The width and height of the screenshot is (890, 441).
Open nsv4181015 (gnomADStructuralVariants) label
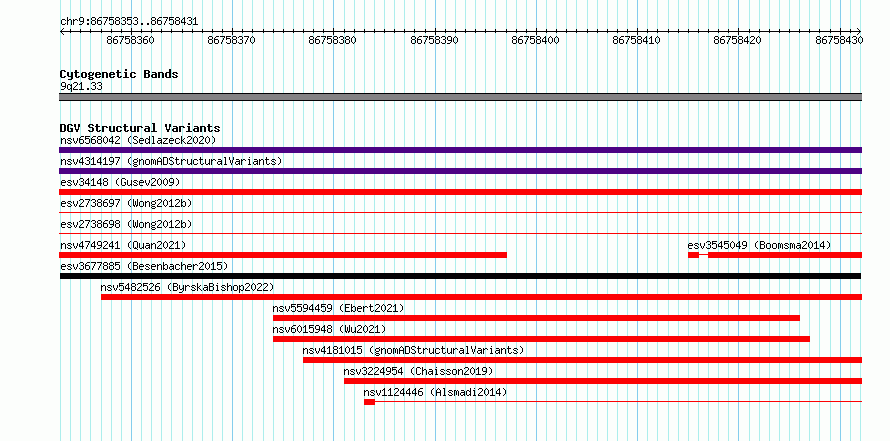point(413,350)
